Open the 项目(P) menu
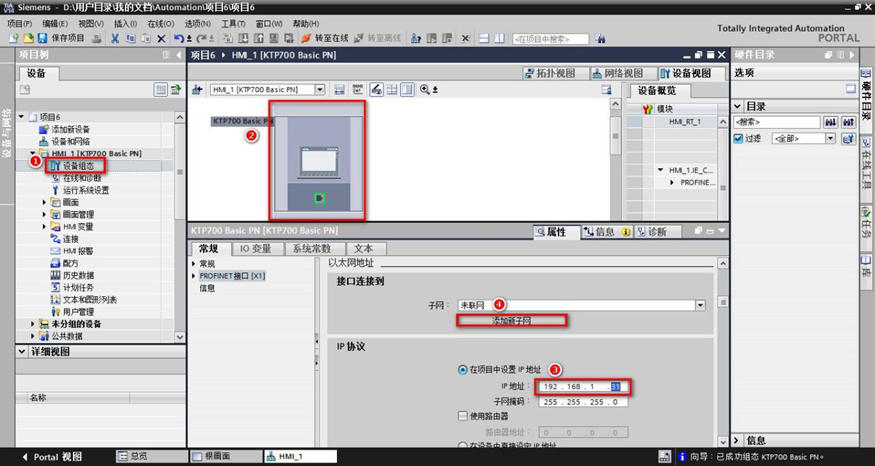 [20, 23]
